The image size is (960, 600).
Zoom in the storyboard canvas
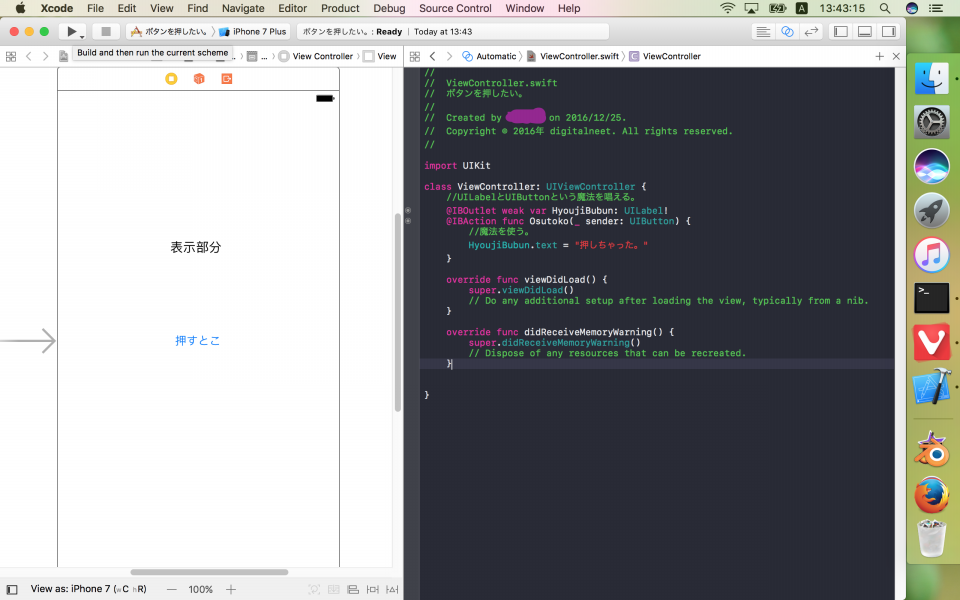click(x=231, y=590)
